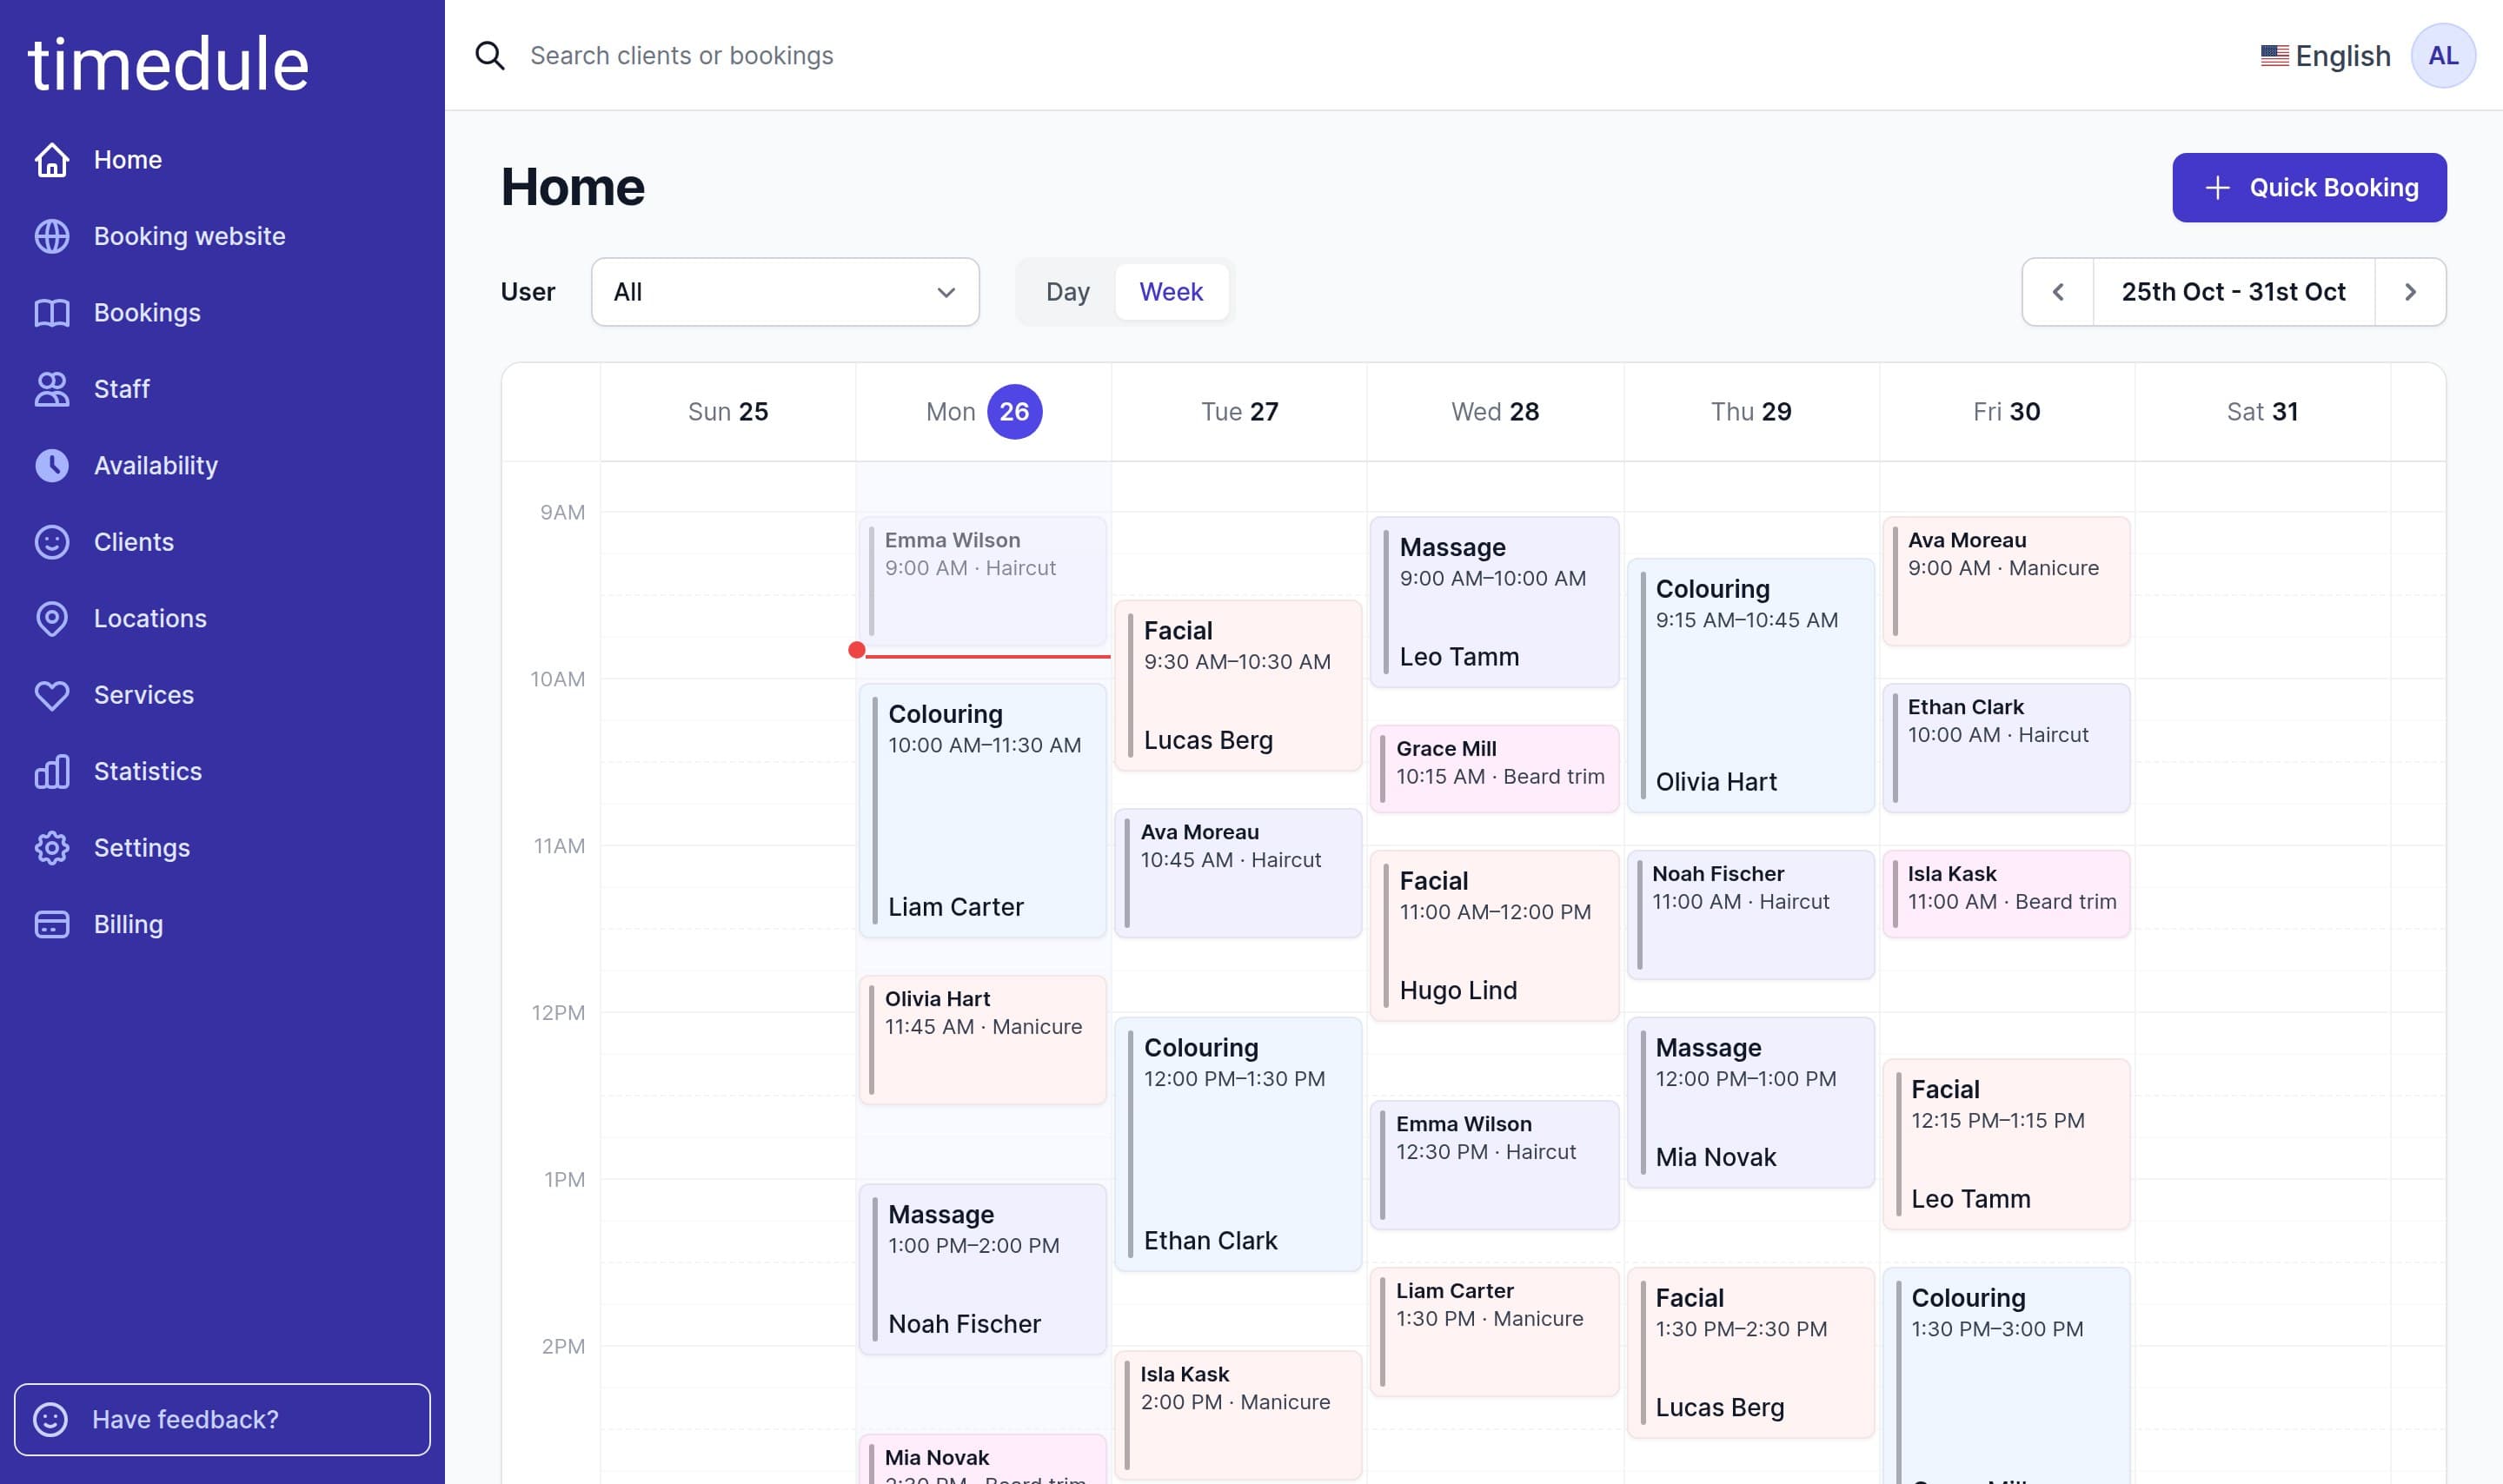Screen dimensions: 2503x1484
Task: Click the Have feedback? button
Action: coord(222,1419)
